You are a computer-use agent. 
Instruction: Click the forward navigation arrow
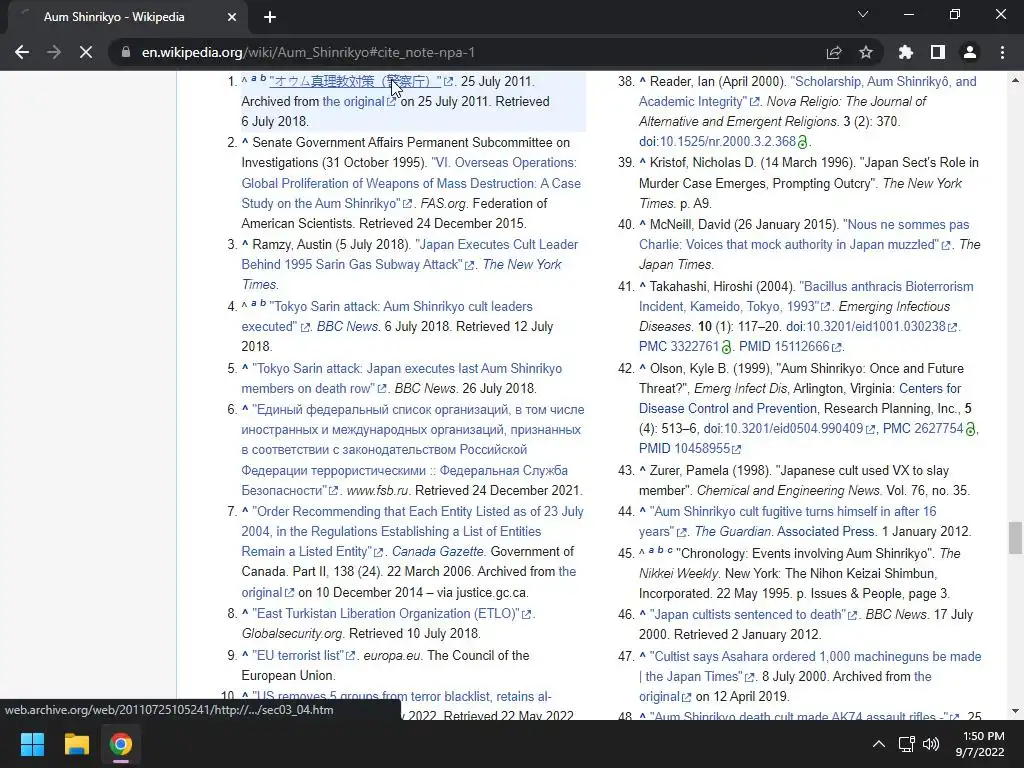pos(54,52)
